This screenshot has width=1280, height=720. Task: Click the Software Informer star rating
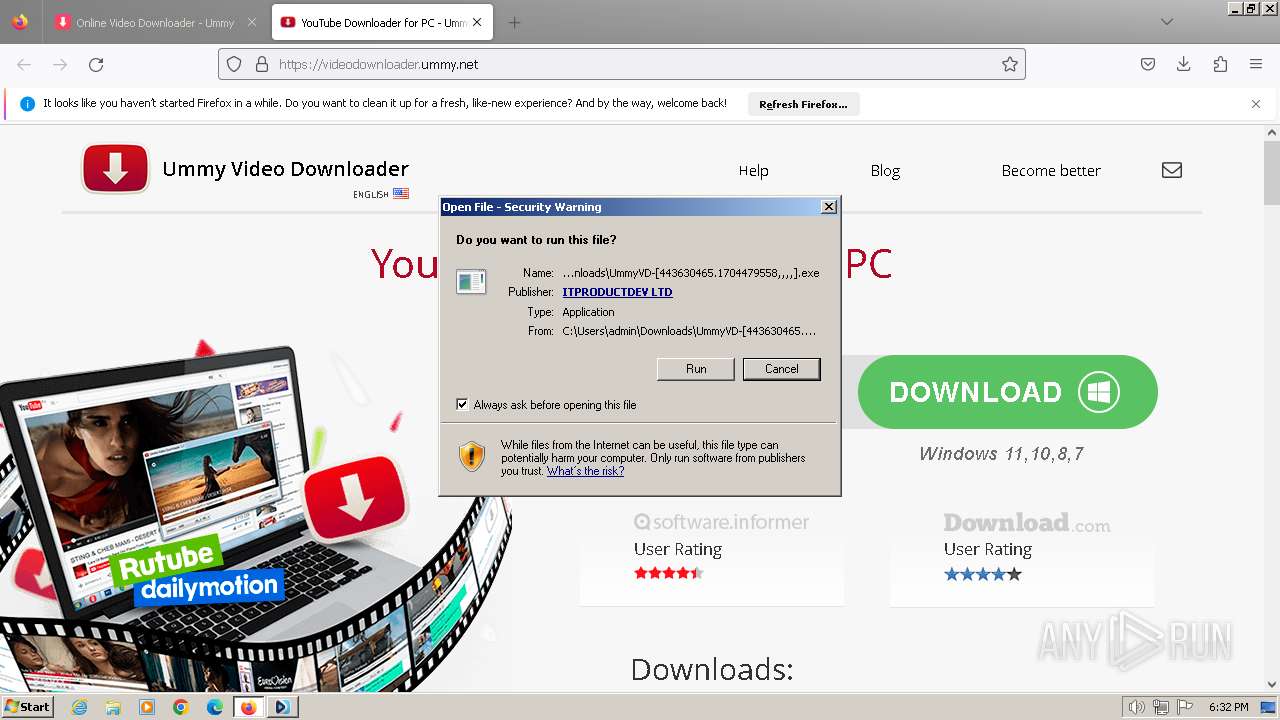pos(668,573)
